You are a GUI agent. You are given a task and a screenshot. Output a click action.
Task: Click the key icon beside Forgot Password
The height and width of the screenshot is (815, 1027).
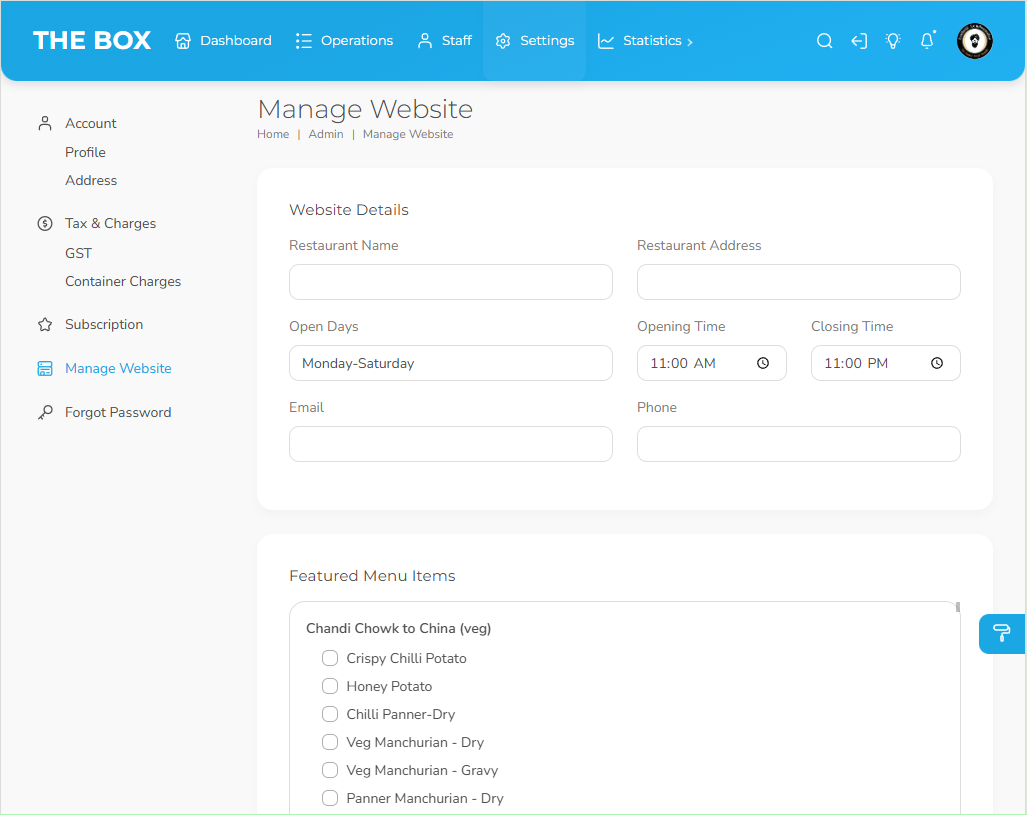click(x=45, y=412)
